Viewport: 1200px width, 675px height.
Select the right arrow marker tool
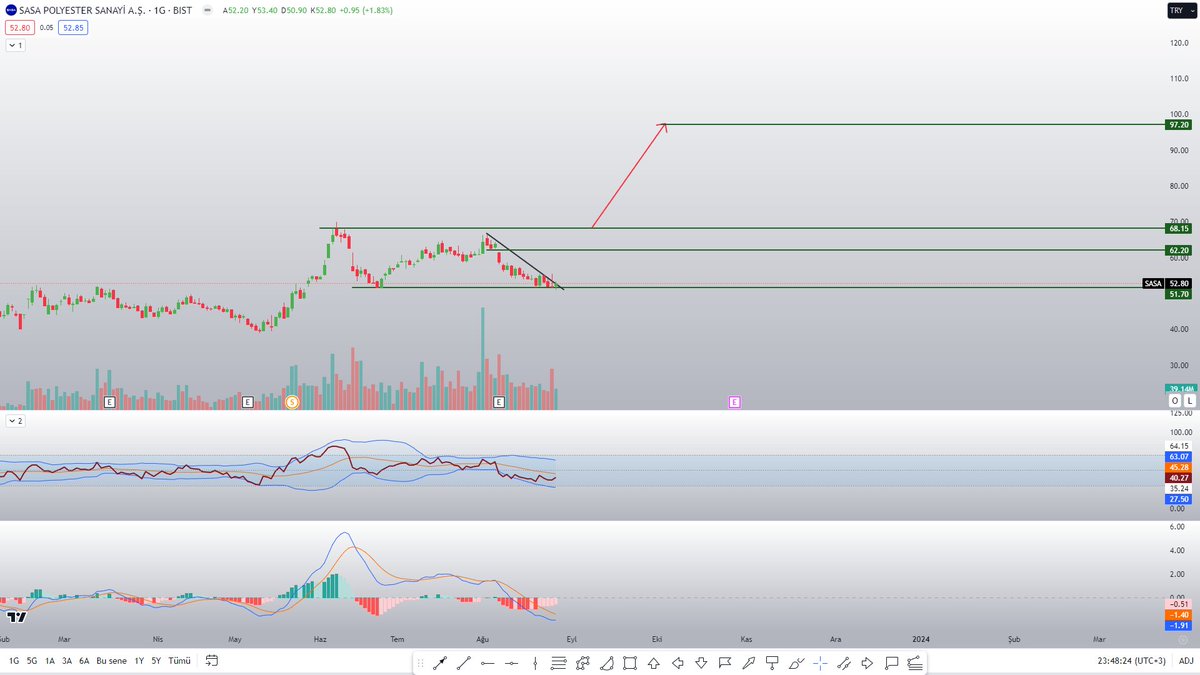pos(868,662)
